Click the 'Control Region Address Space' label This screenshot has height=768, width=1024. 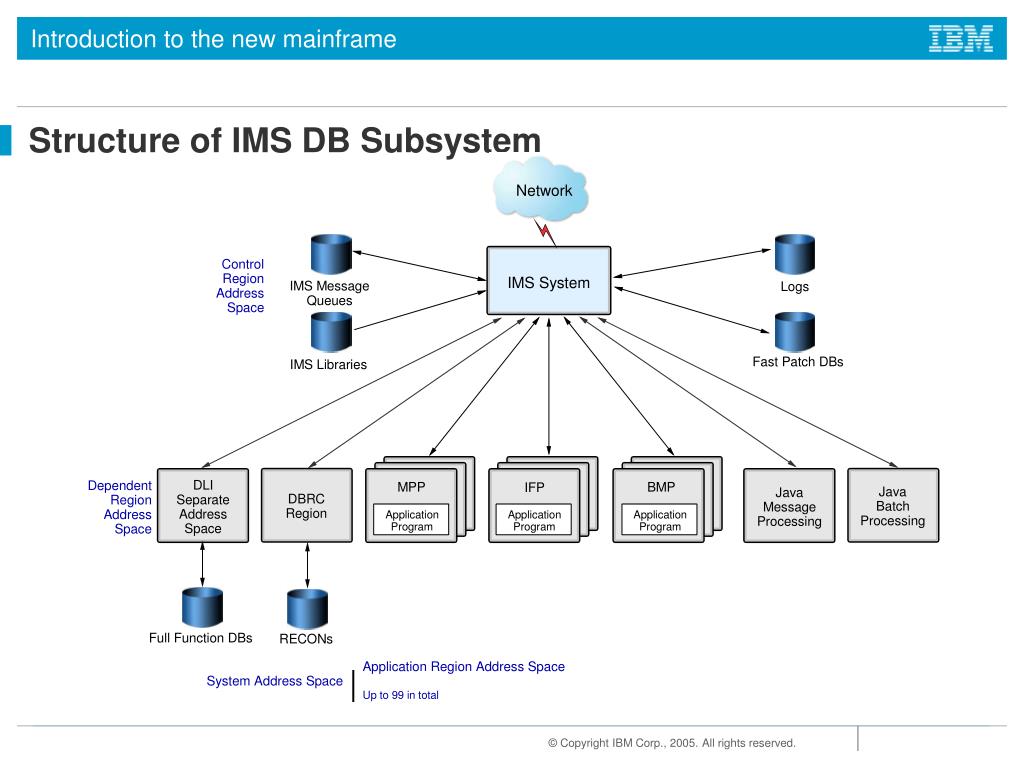[x=240, y=285]
